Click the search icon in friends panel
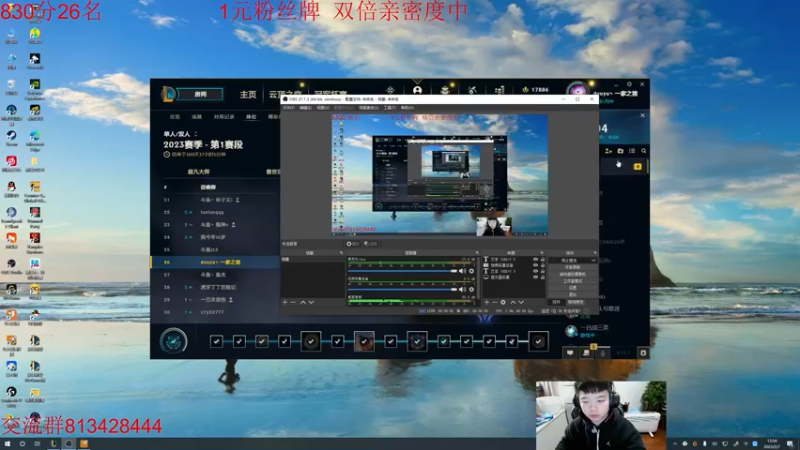The image size is (800, 450). coord(644,151)
